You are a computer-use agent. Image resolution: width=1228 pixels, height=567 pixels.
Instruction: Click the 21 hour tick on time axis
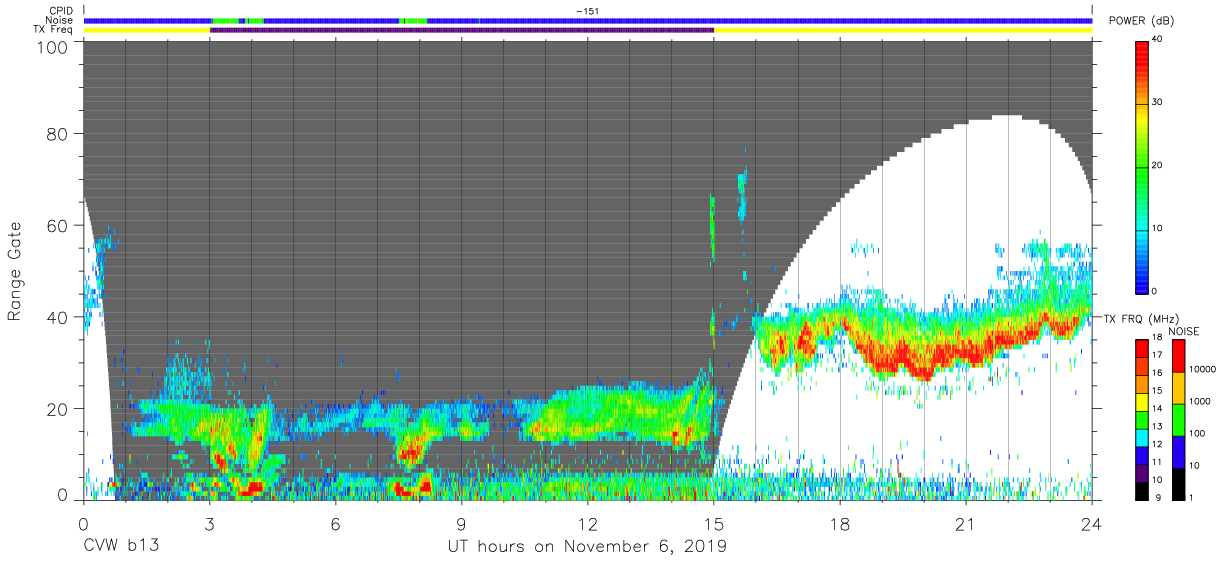coord(966,524)
